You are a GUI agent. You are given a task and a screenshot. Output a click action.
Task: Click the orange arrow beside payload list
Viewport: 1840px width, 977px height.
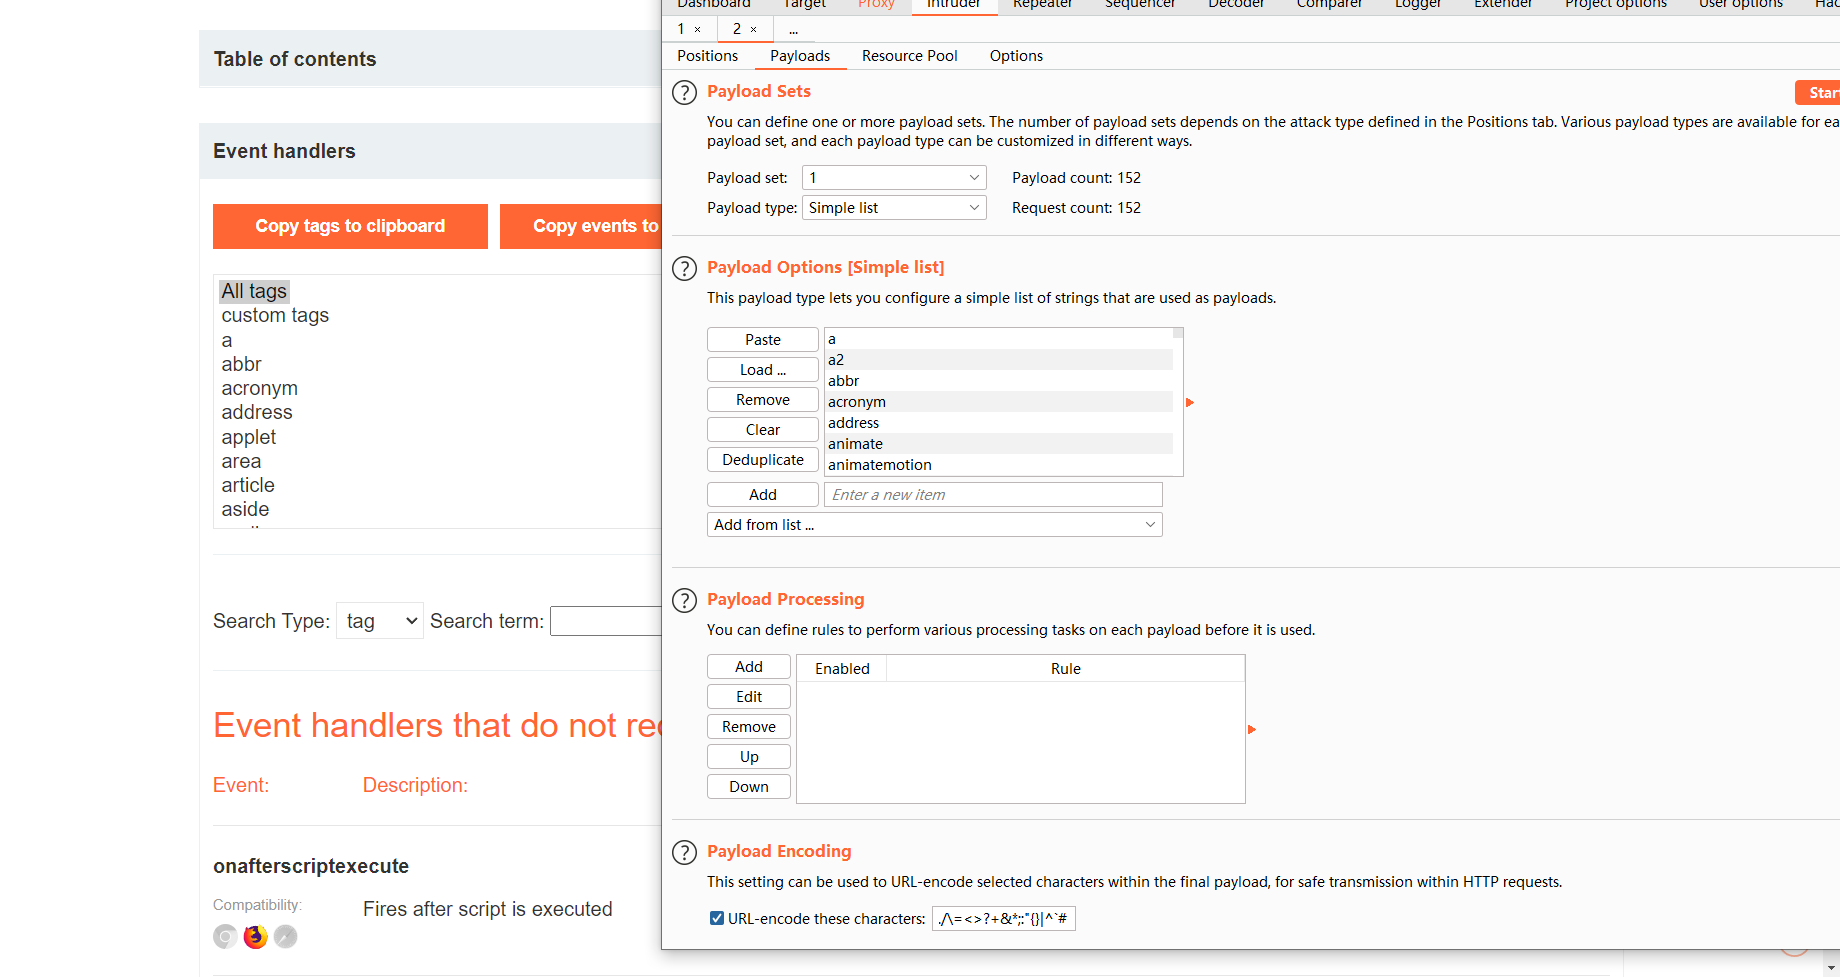coord(1190,402)
